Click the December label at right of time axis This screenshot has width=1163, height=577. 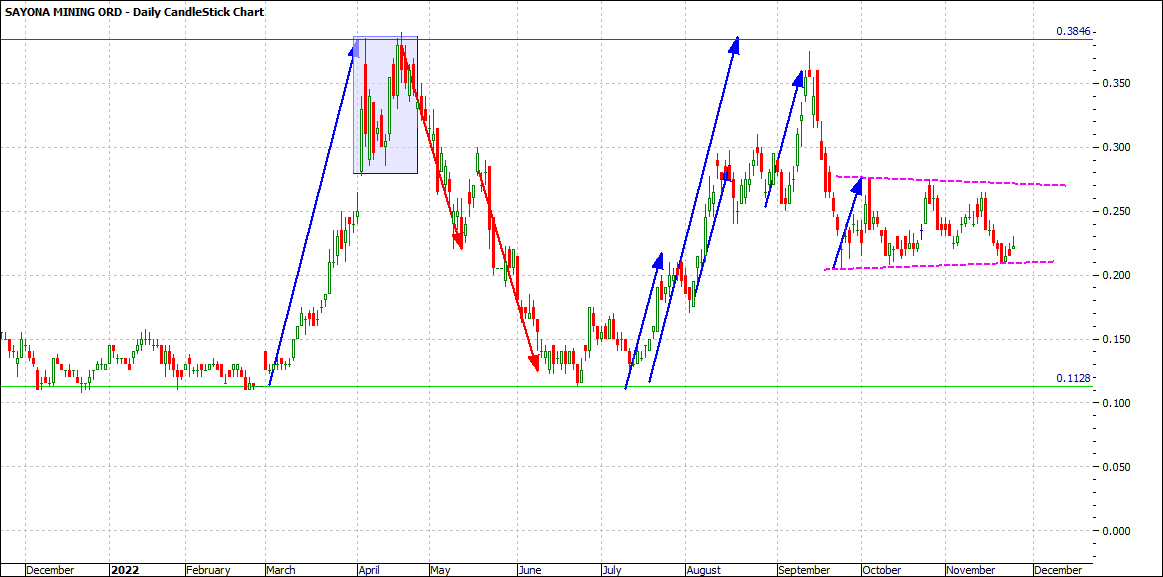click(1058, 570)
